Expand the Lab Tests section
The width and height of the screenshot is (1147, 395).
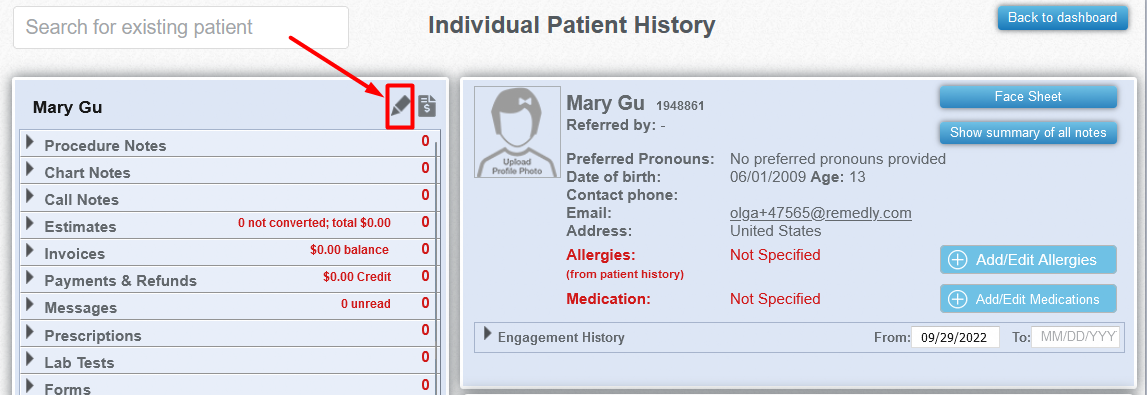[230, 361]
